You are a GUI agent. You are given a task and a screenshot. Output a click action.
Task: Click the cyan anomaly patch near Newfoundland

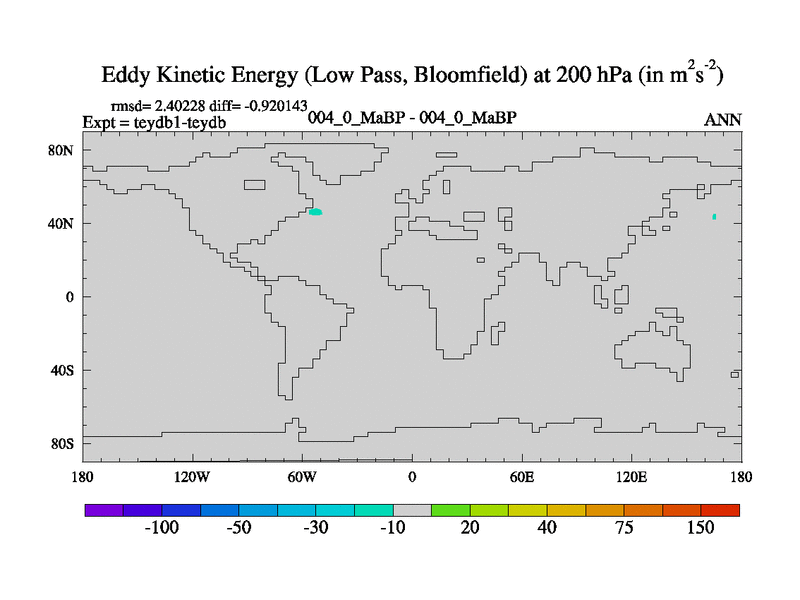[316, 212]
